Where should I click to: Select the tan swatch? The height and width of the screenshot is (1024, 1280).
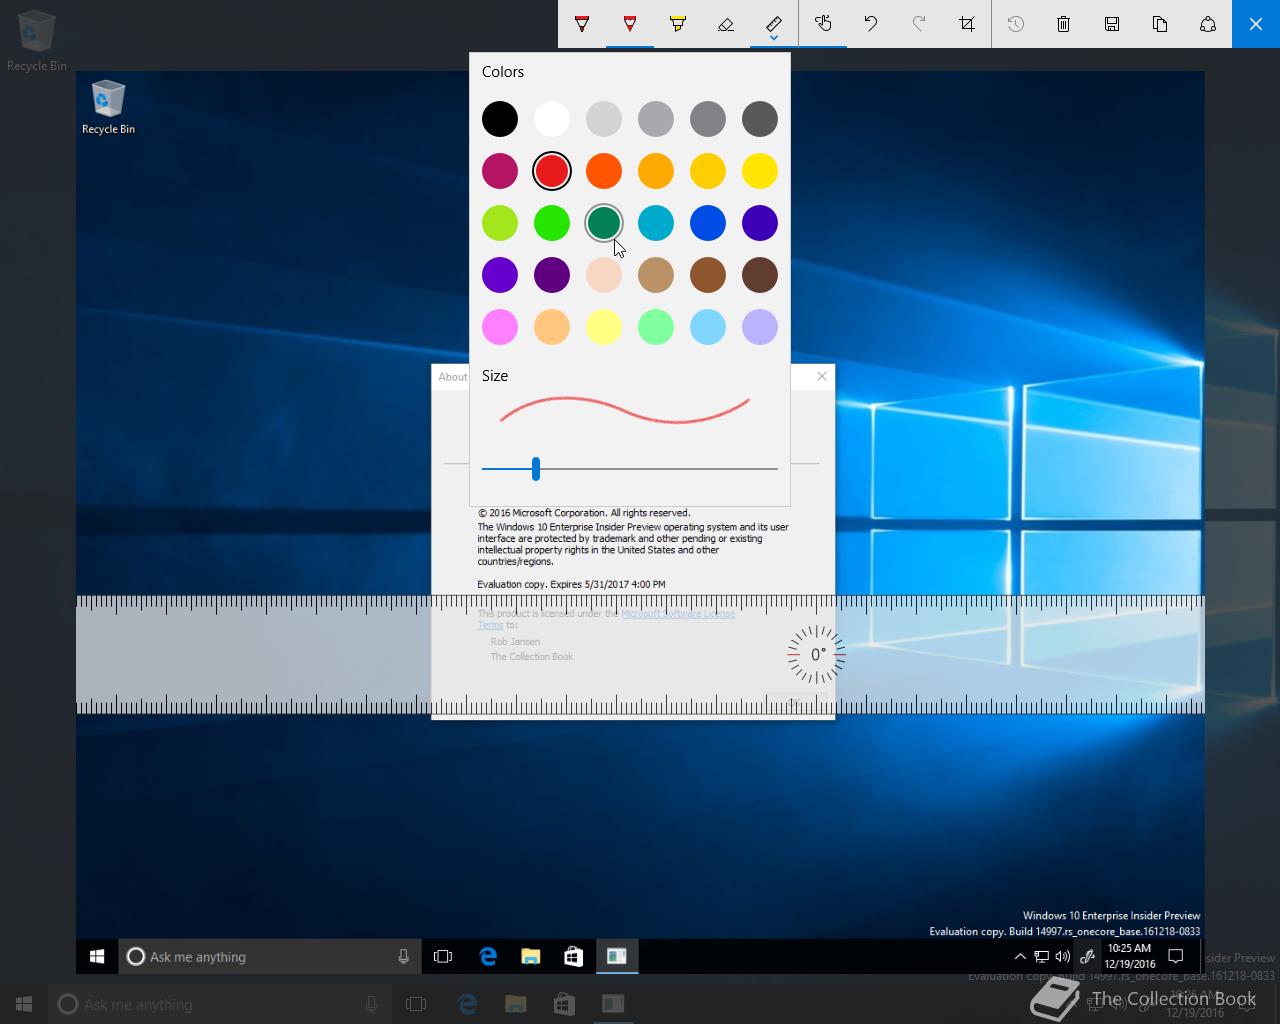(656, 275)
